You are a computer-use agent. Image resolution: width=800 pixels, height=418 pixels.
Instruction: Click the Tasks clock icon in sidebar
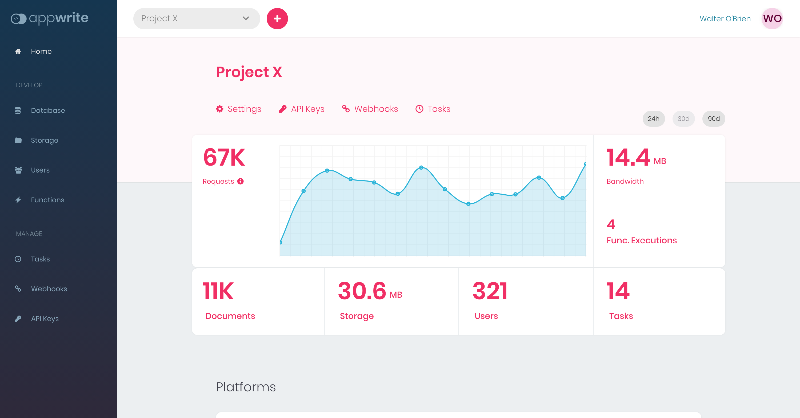coord(18,259)
